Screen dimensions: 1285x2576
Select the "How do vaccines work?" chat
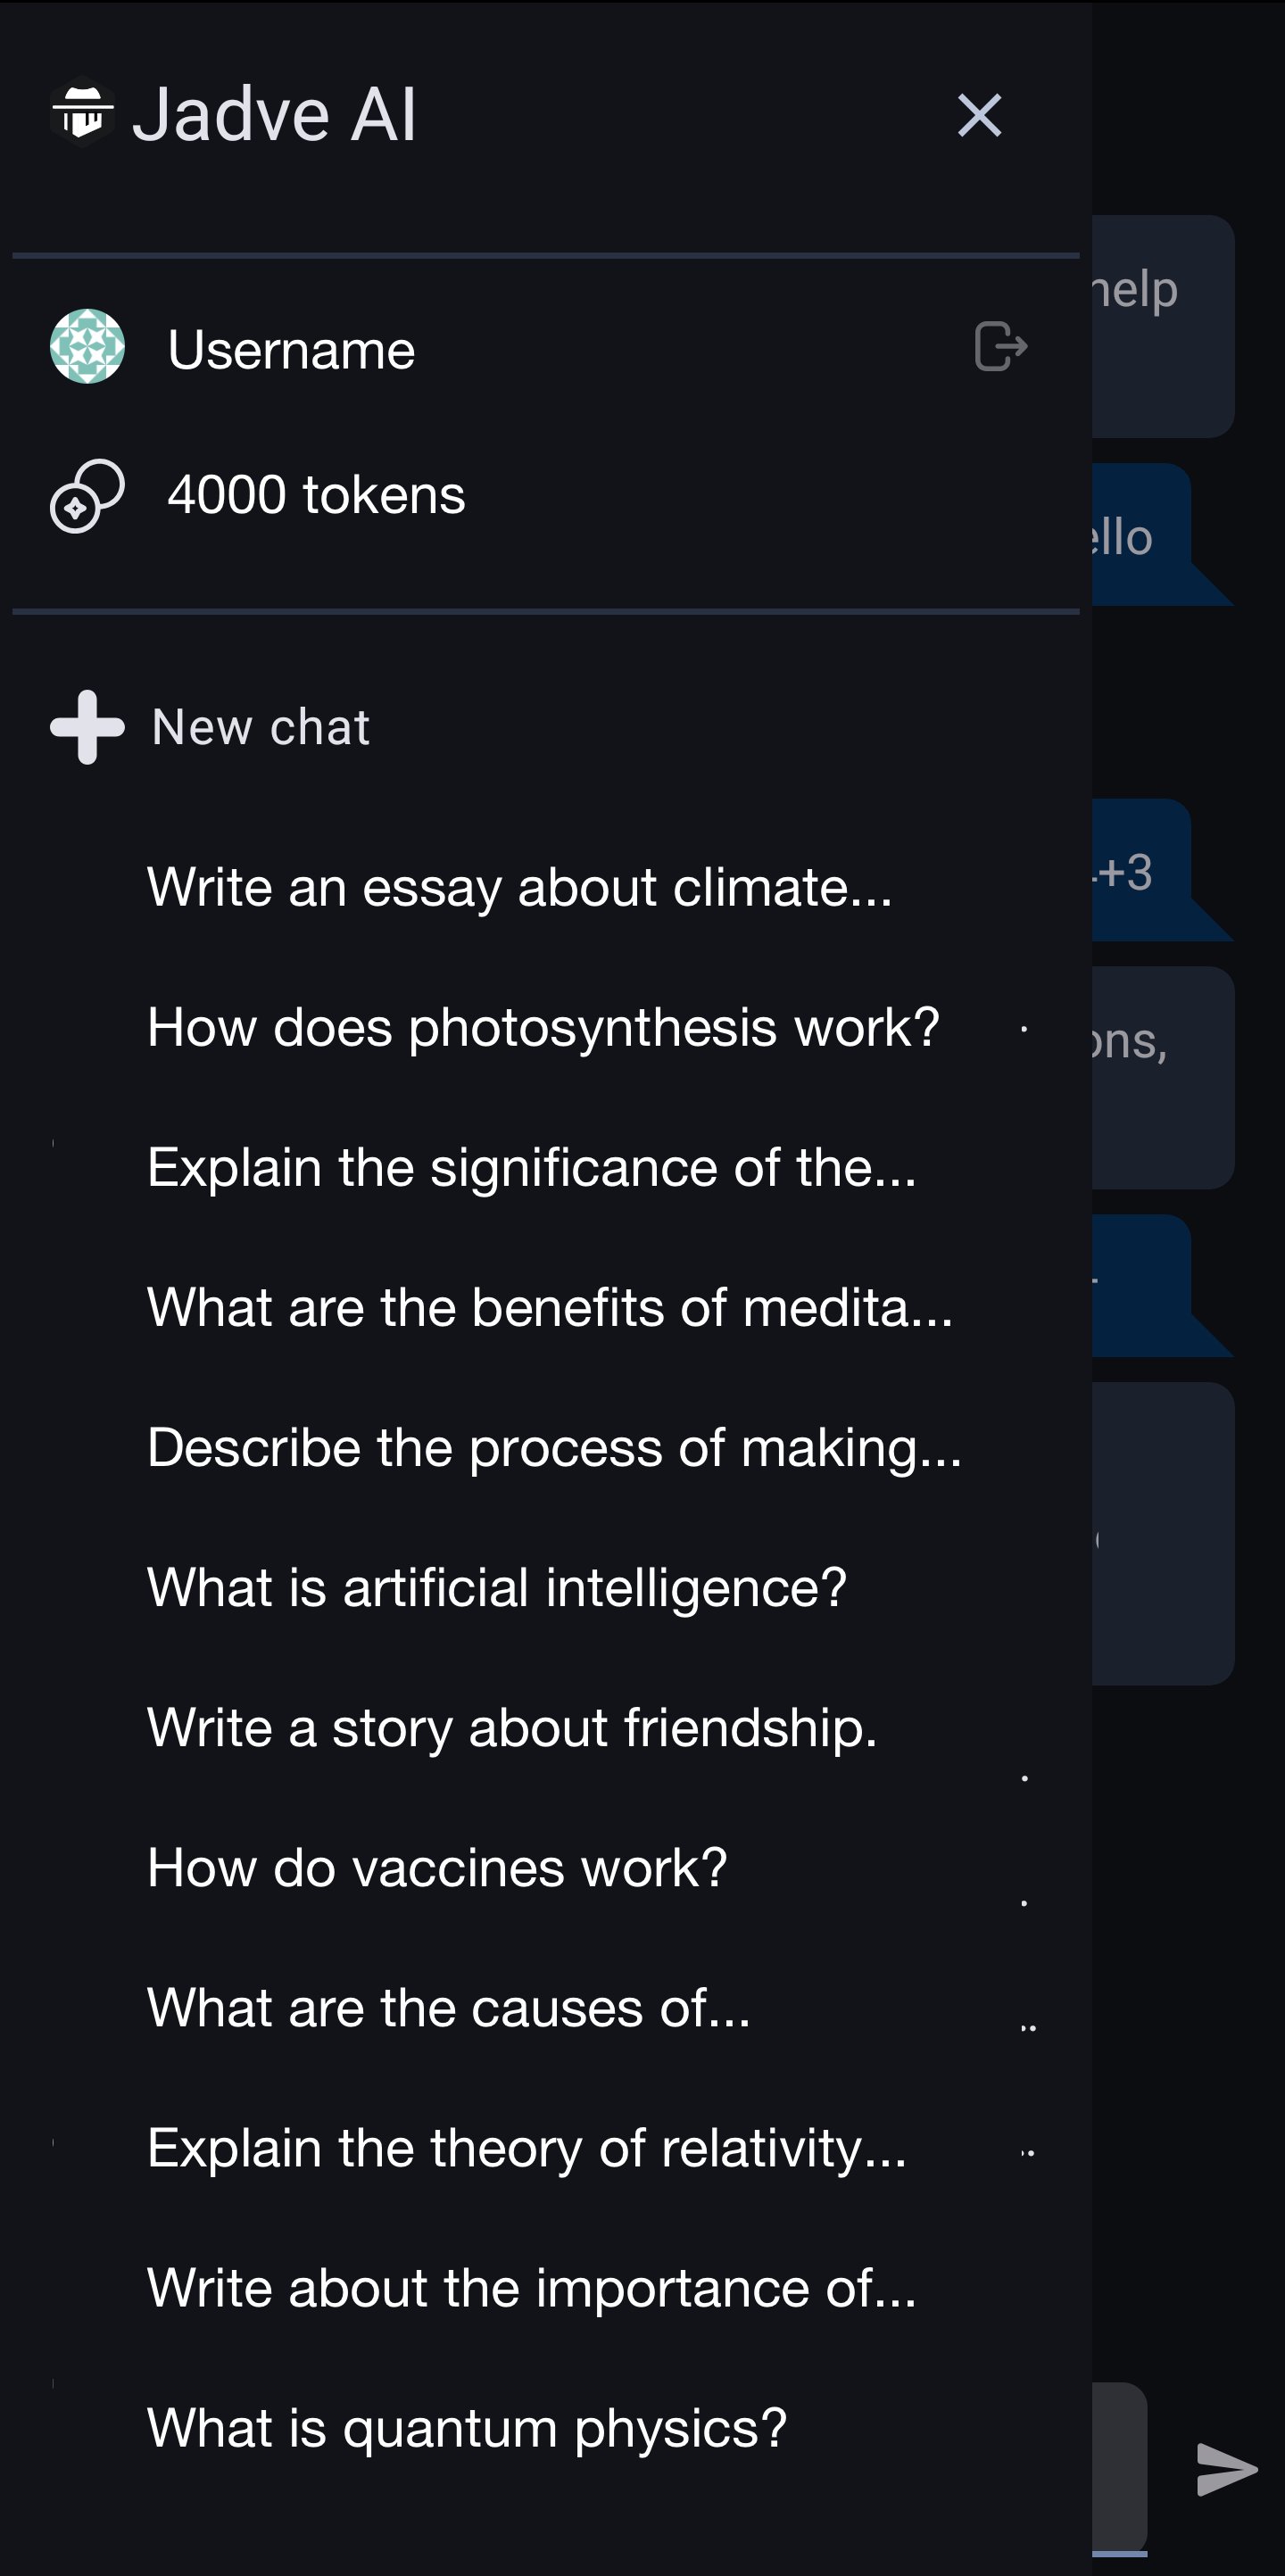pos(437,1868)
